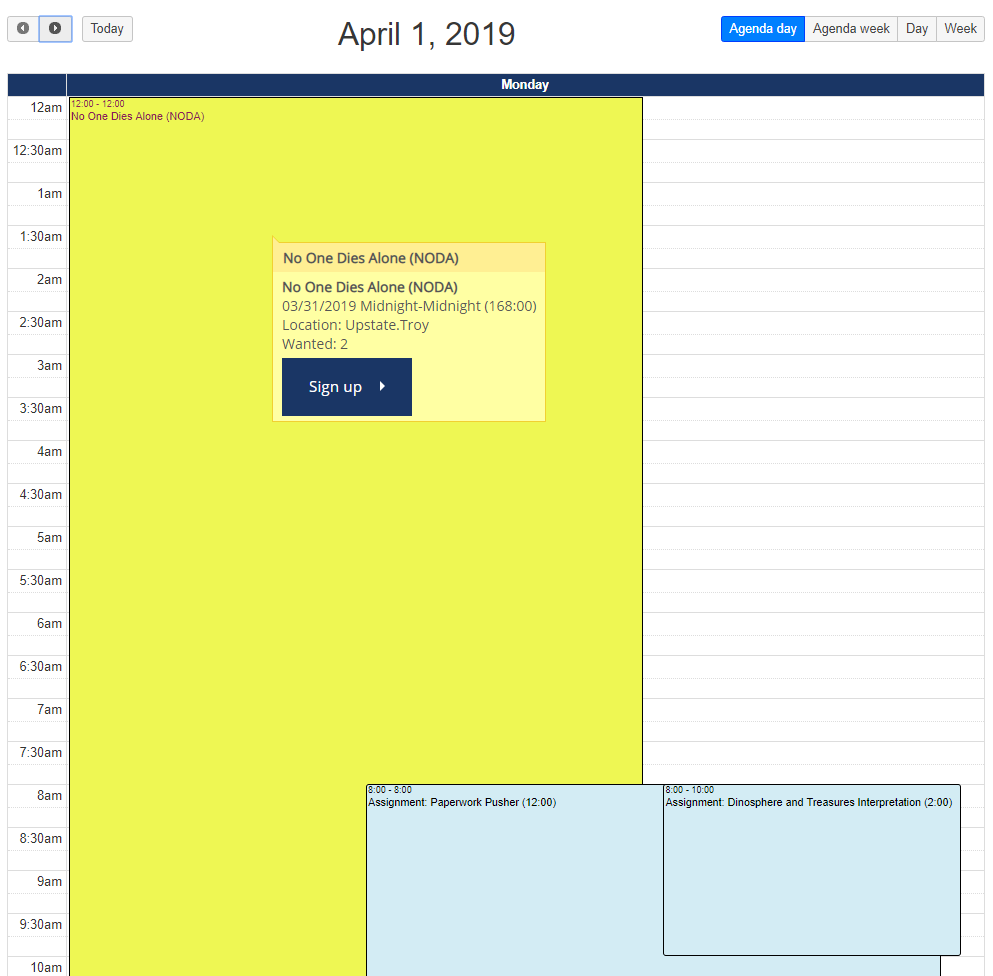Viewport: 993px width, 976px height.
Task: Click the arrow icon inside Sign up
Action: (382, 387)
